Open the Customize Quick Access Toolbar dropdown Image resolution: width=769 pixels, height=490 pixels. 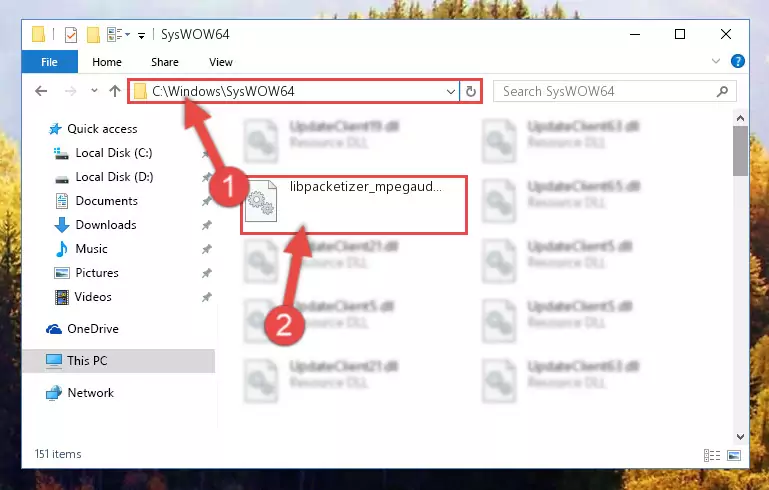tap(141, 35)
